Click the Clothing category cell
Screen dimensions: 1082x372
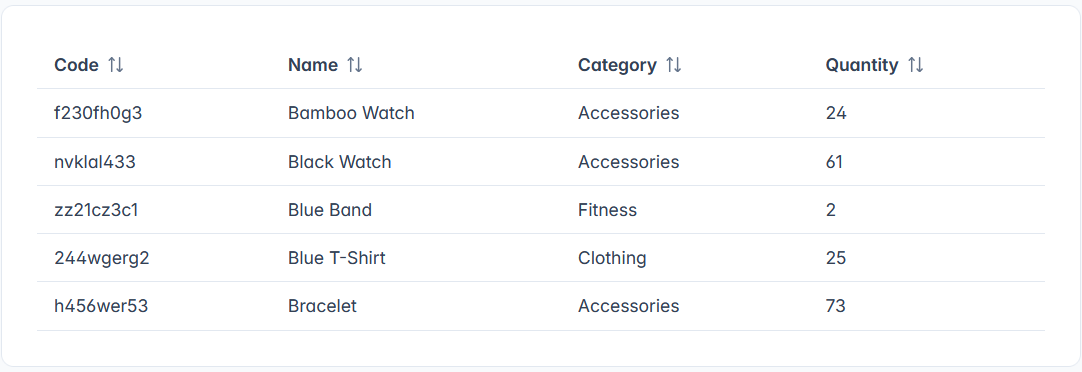pyautogui.click(x=612, y=258)
